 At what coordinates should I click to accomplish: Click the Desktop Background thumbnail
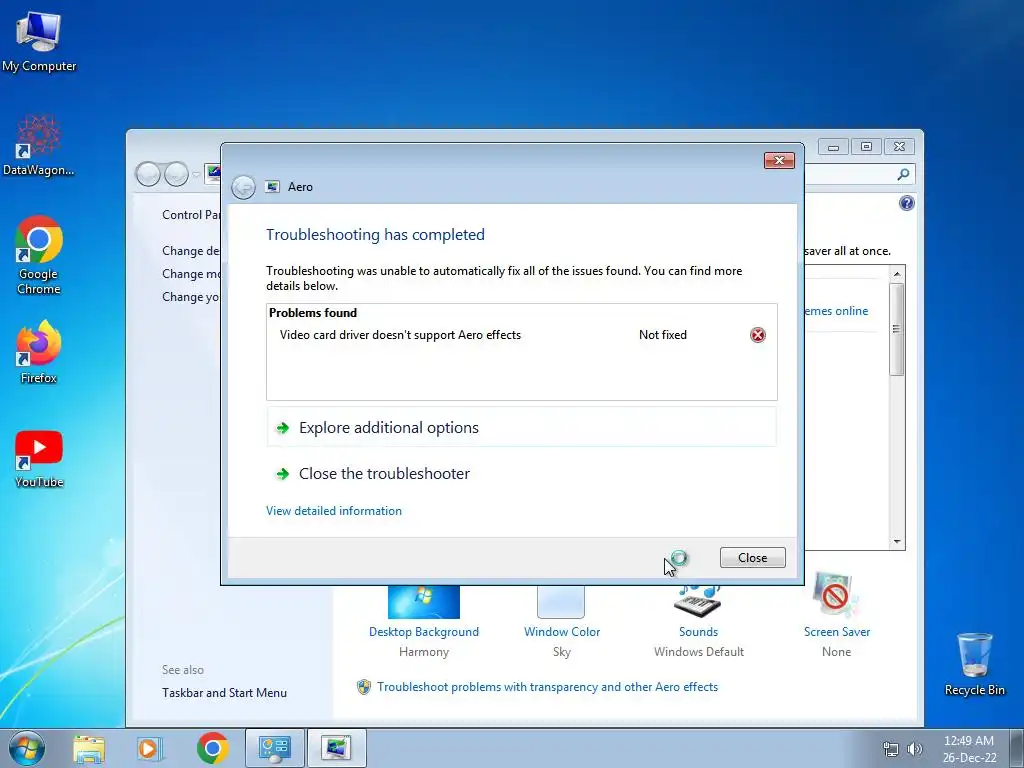(x=424, y=602)
